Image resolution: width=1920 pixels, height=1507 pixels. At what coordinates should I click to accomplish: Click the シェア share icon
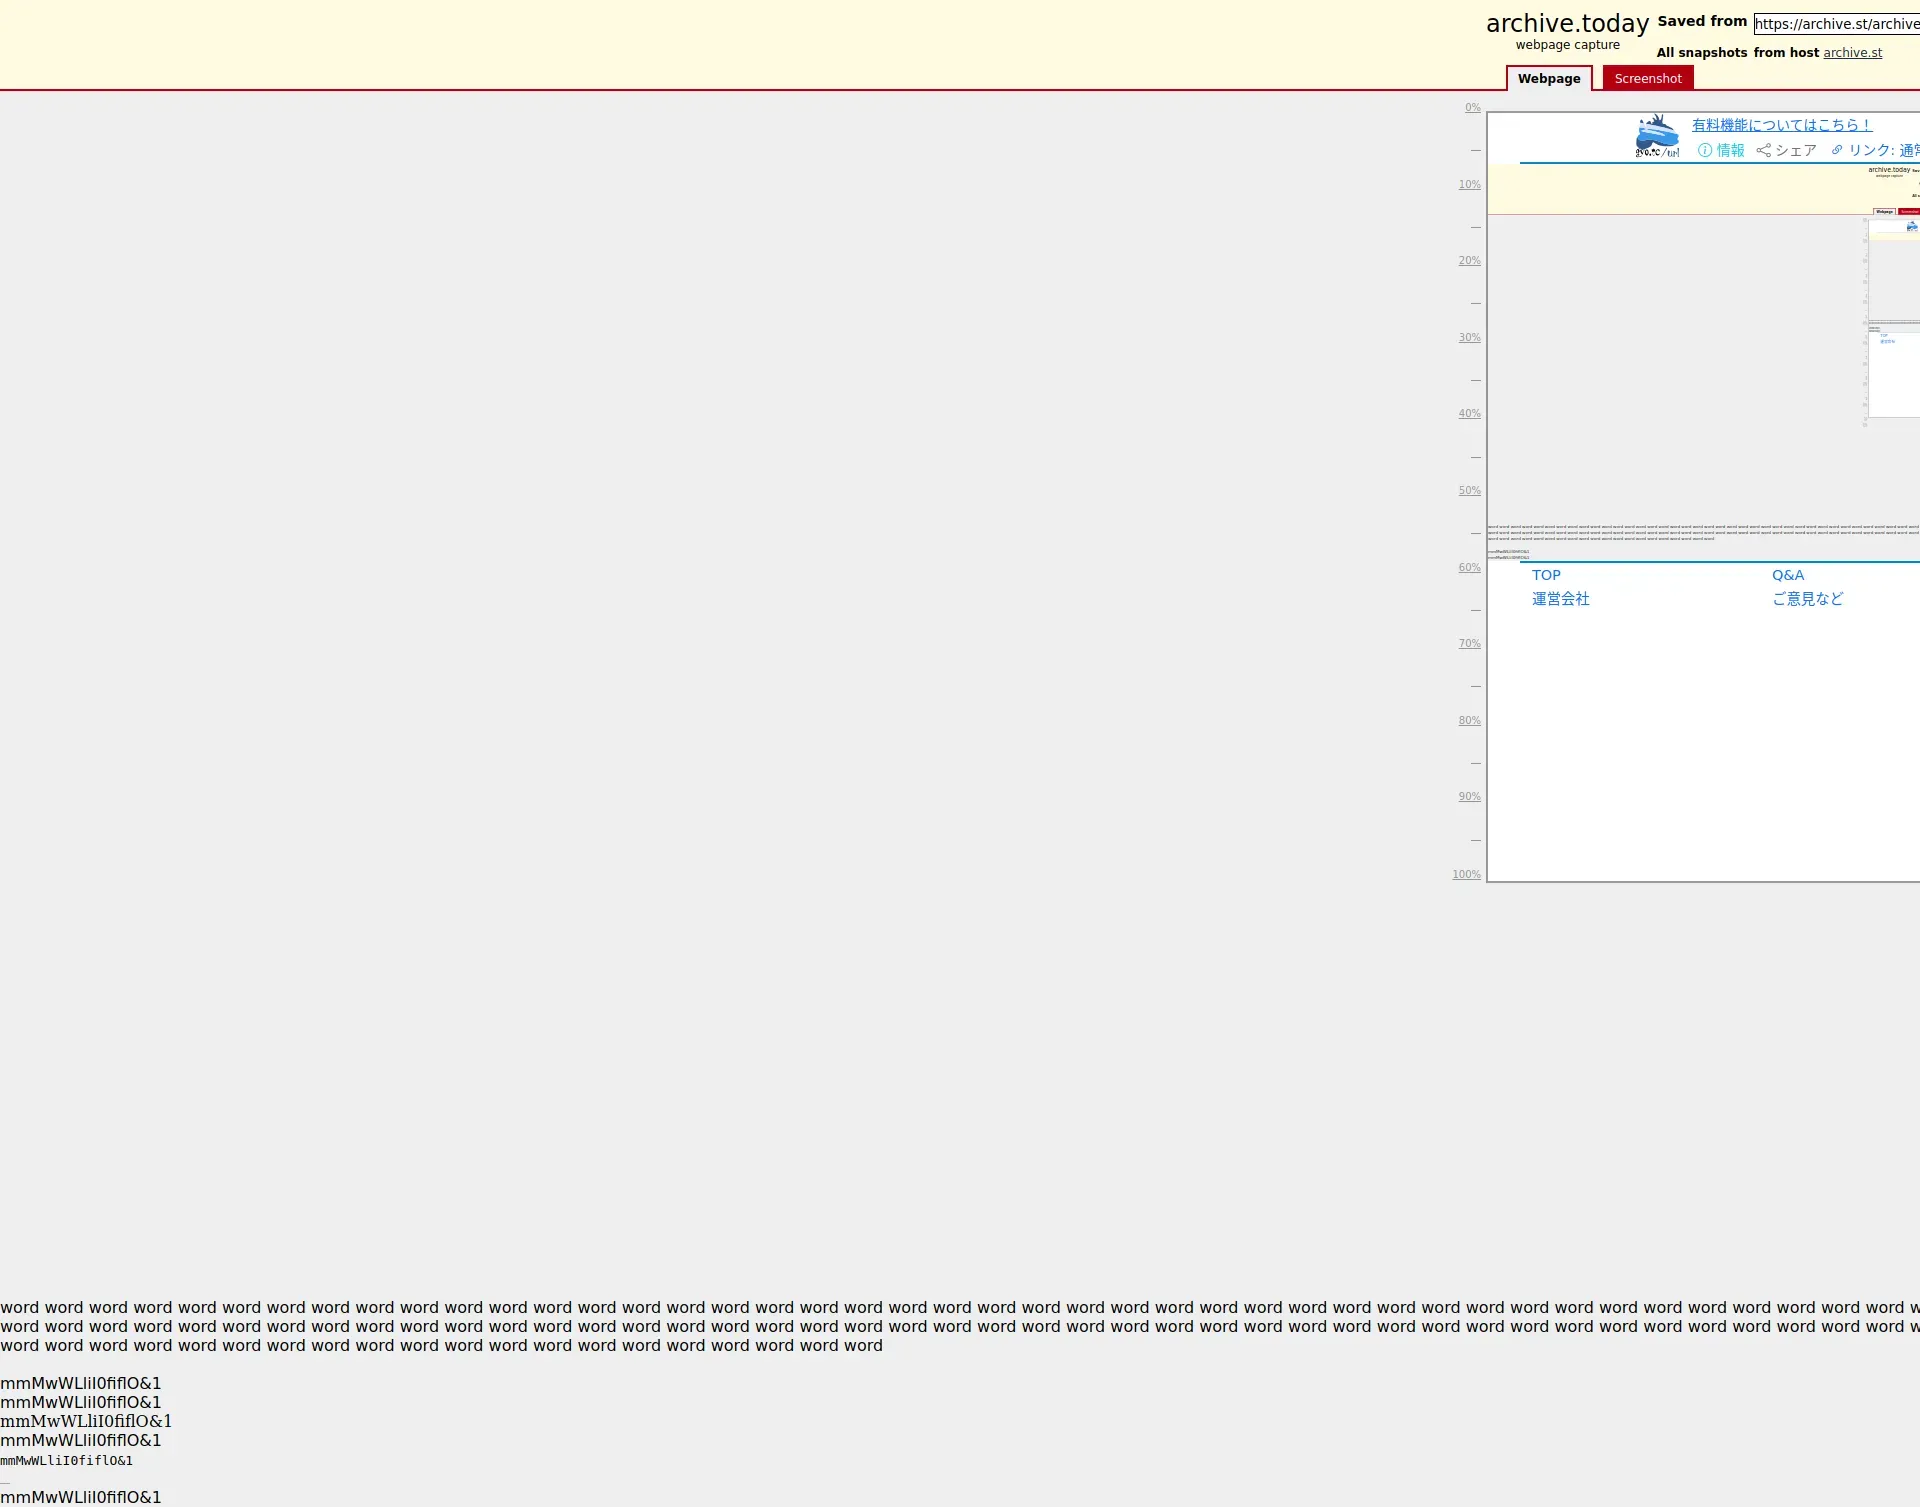click(1764, 150)
